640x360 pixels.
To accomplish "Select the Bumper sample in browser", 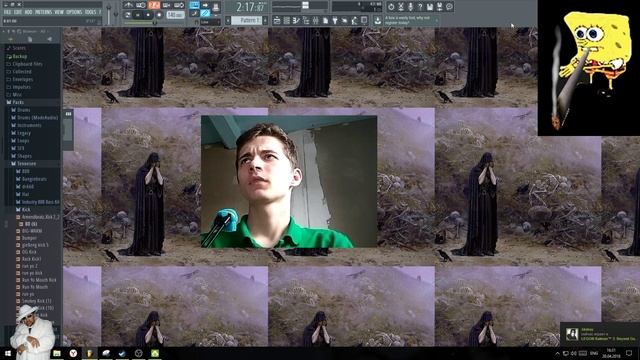I will click(29, 238).
